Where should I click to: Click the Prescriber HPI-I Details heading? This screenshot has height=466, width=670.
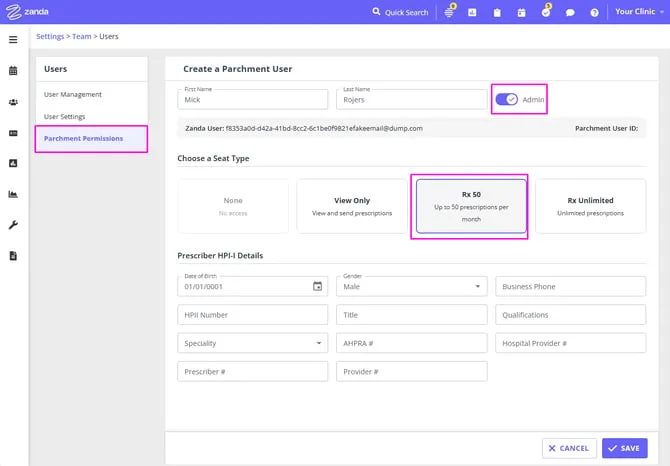(220, 255)
